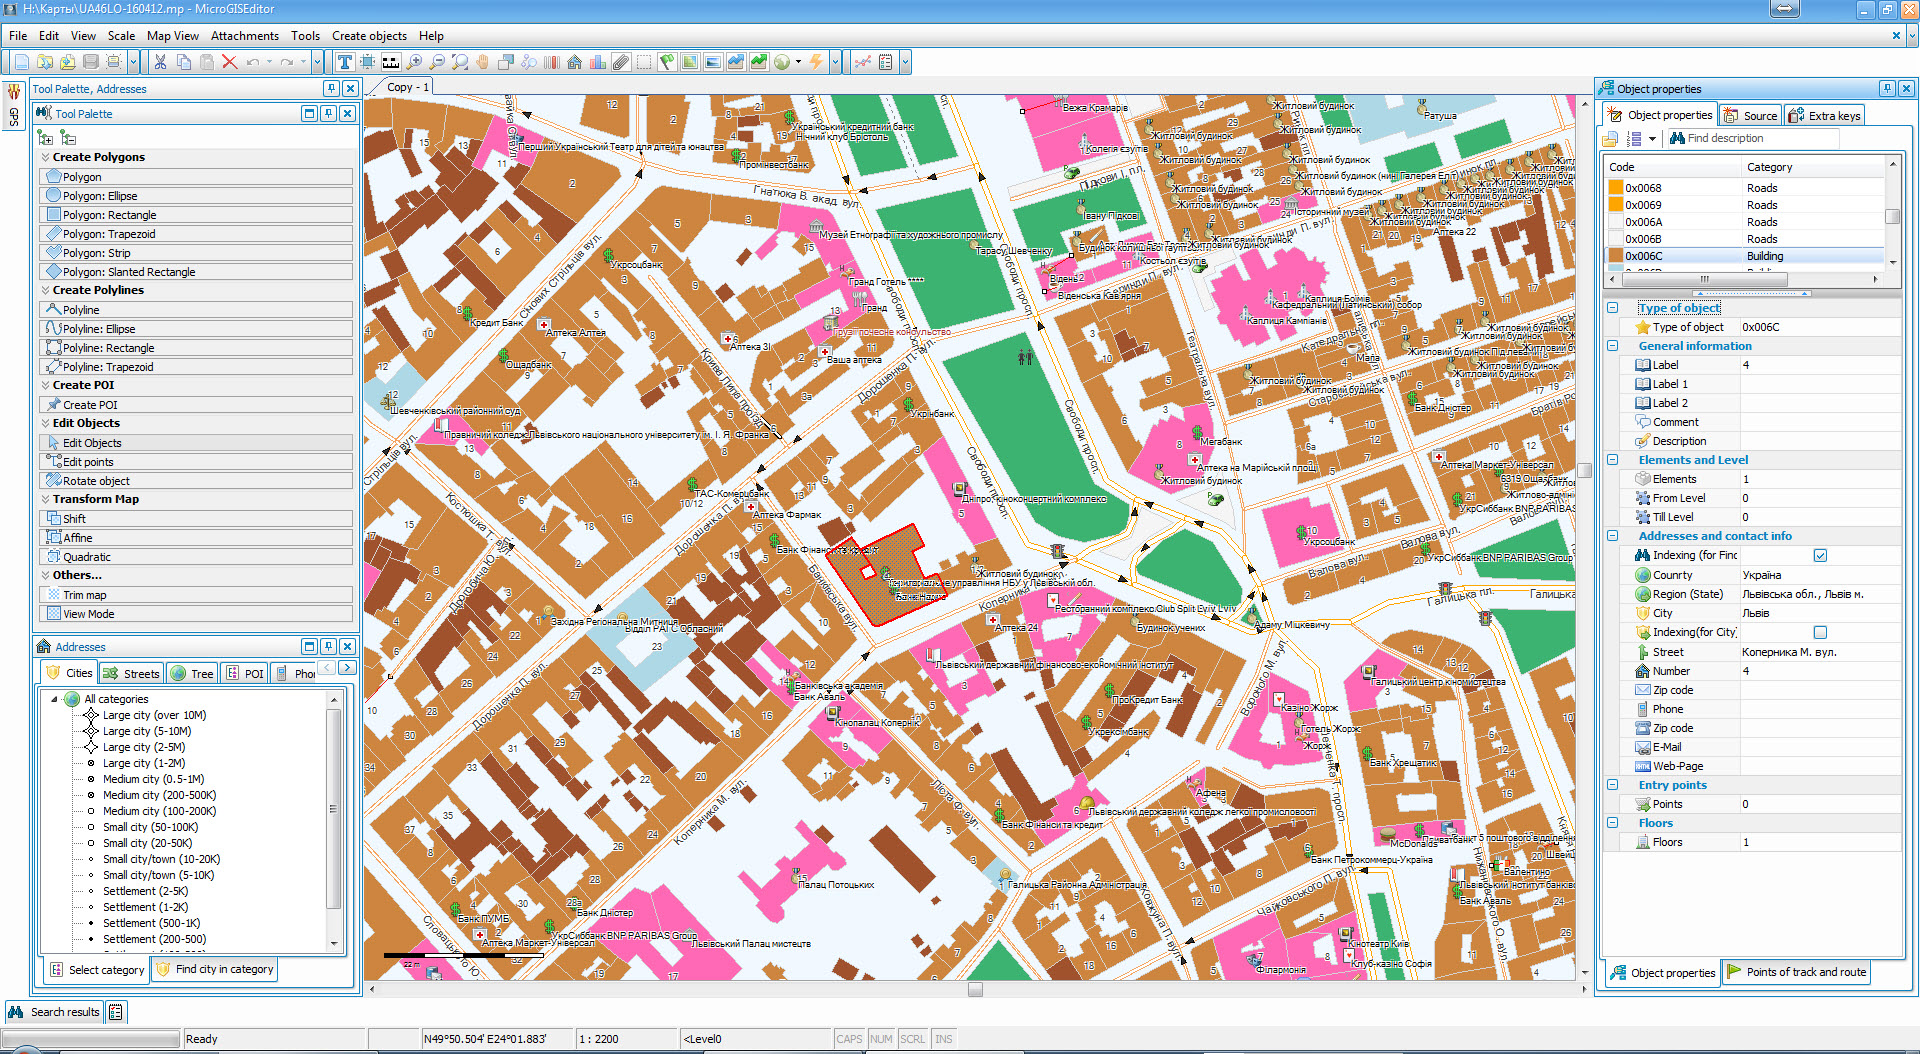Open the Attachments menu
Image resolution: width=1920 pixels, height=1054 pixels.
click(244, 36)
